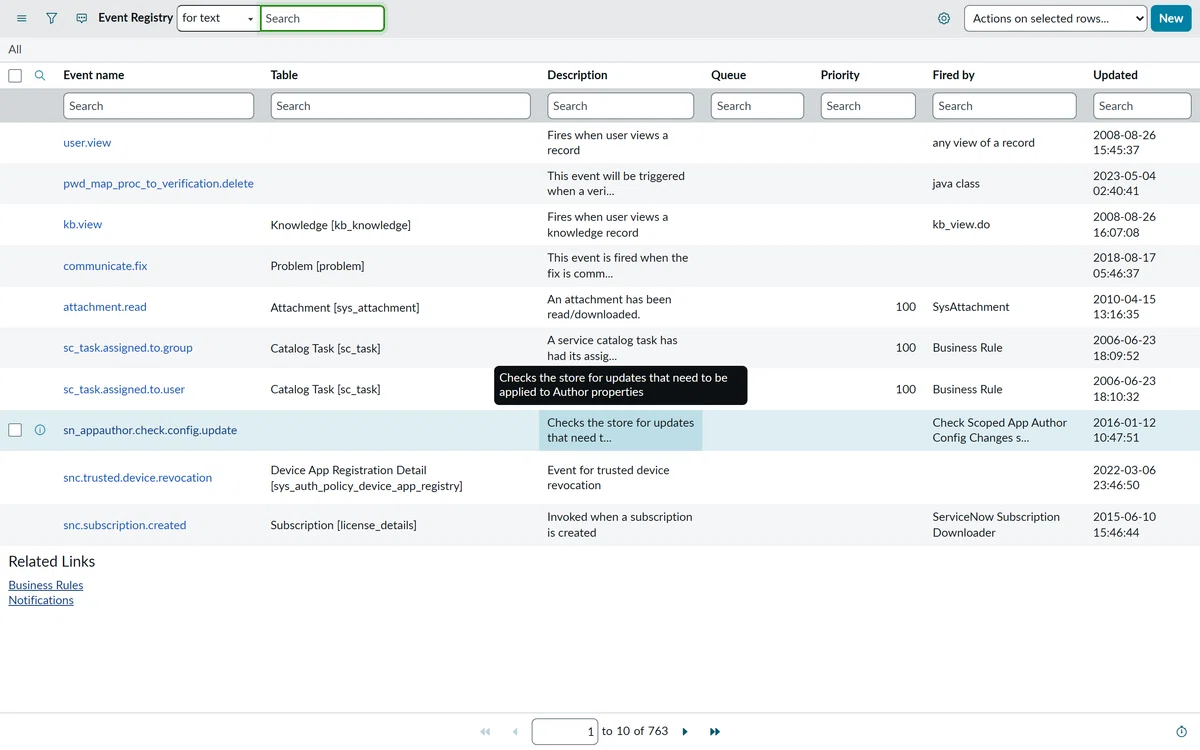Focus the Priority column search field
Image resolution: width=1200 pixels, height=750 pixels.
[x=868, y=106]
